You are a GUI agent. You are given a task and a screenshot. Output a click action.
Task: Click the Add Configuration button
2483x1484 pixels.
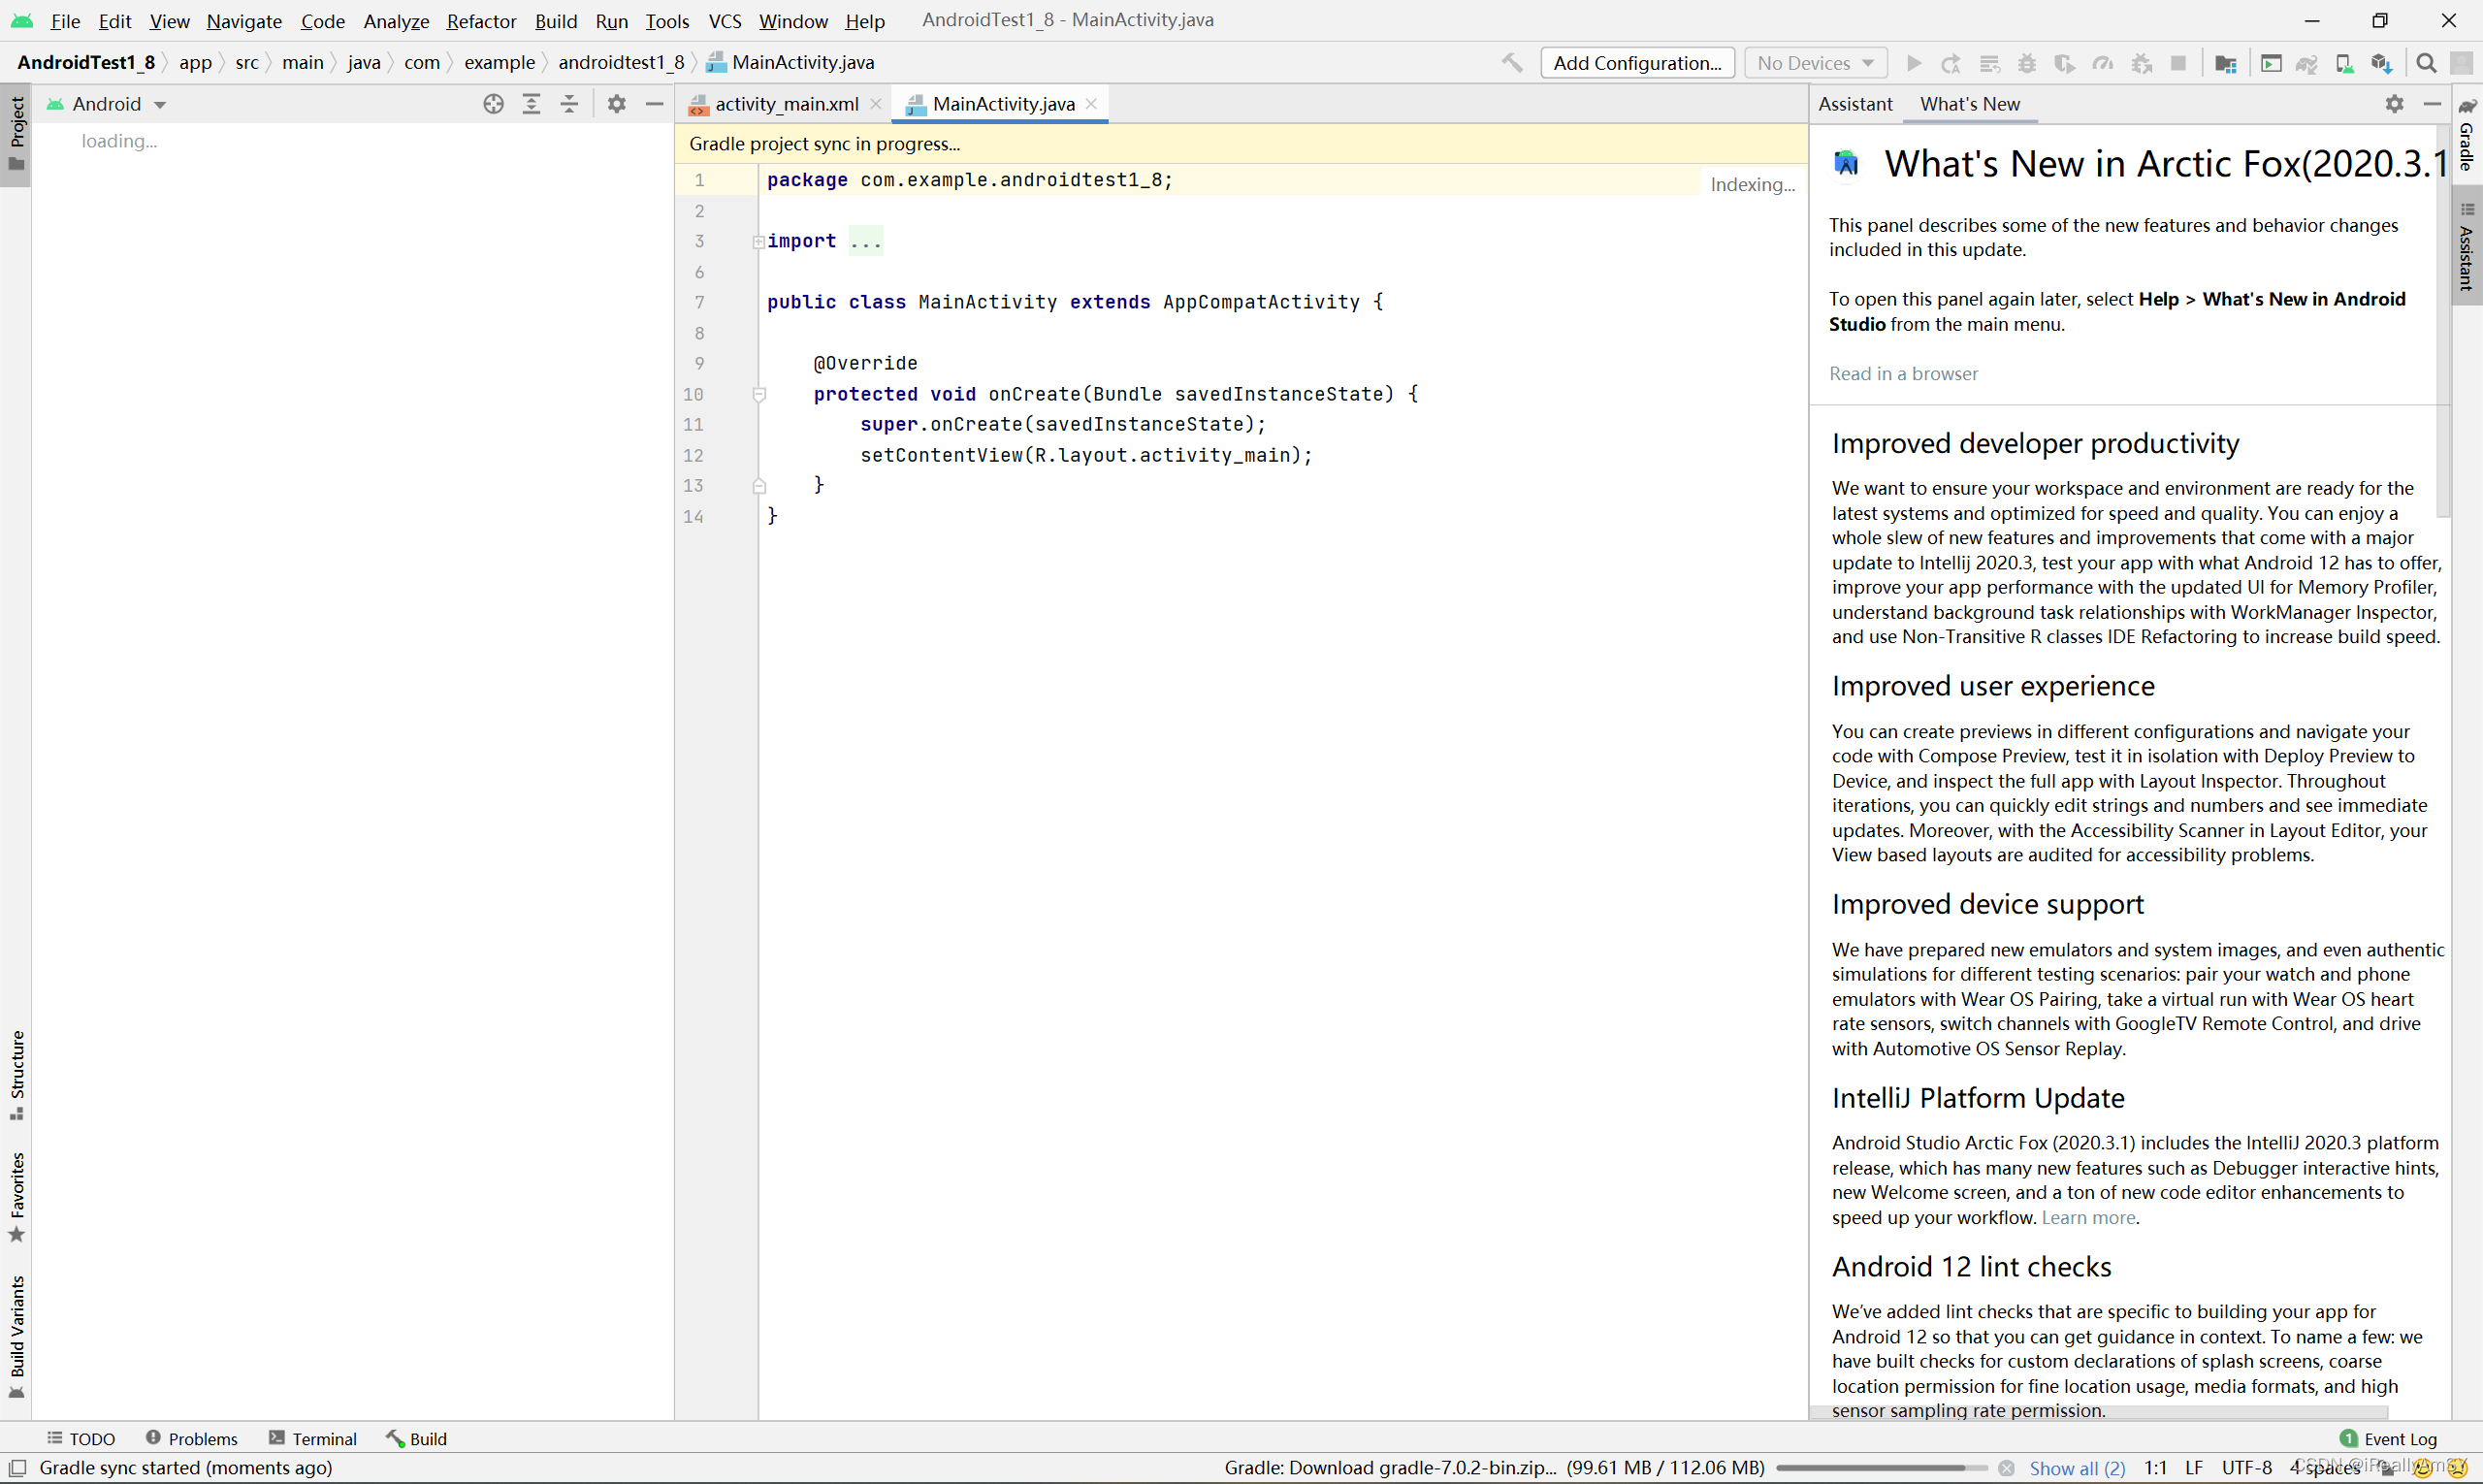(1637, 63)
